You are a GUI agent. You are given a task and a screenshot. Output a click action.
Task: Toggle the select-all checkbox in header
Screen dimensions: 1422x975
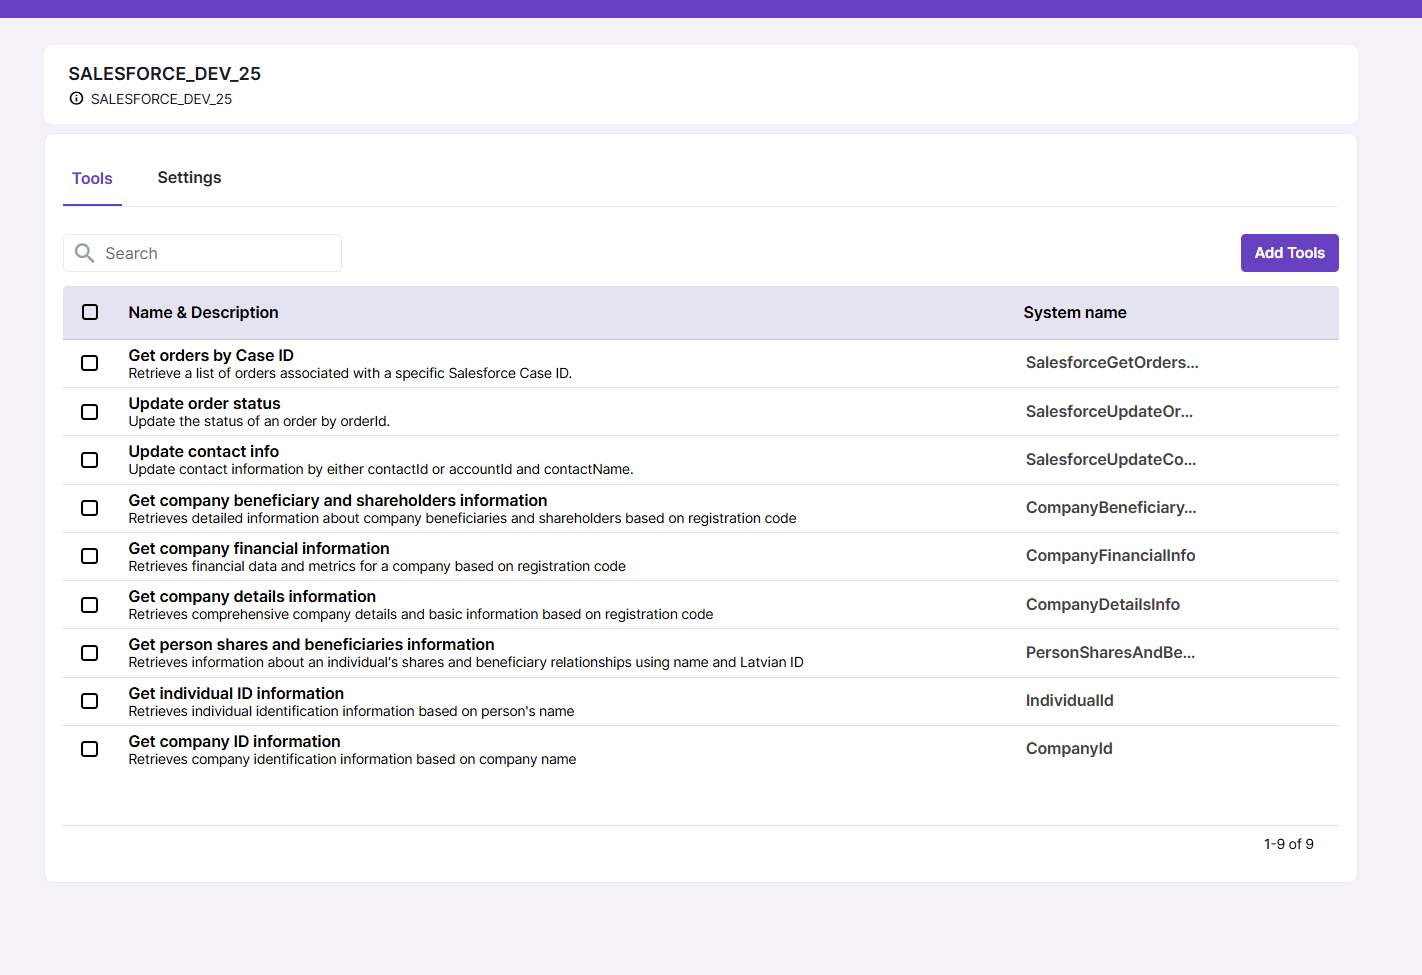[x=90, y=312]
